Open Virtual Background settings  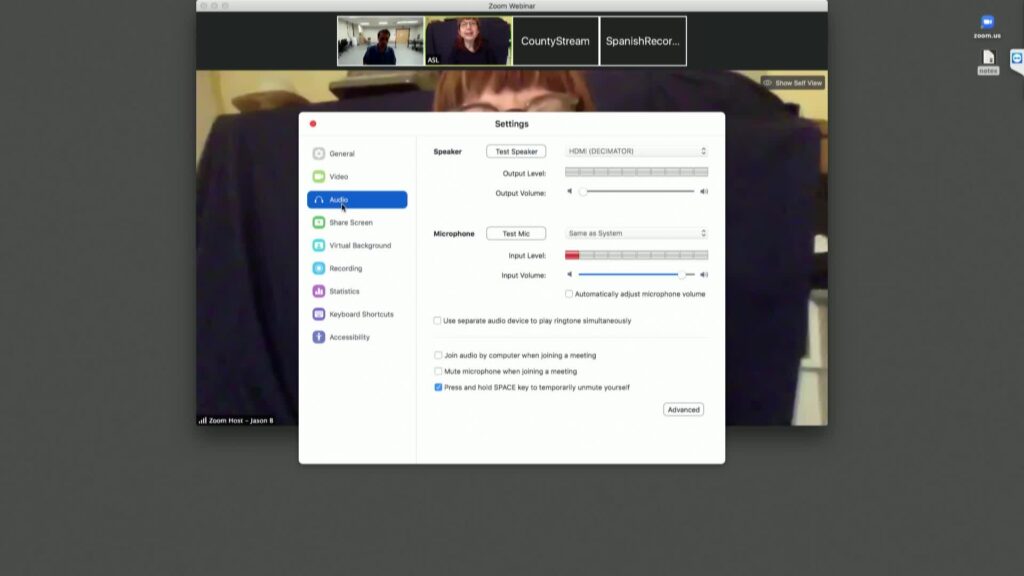pyautogui.click(x=357, y=246)
